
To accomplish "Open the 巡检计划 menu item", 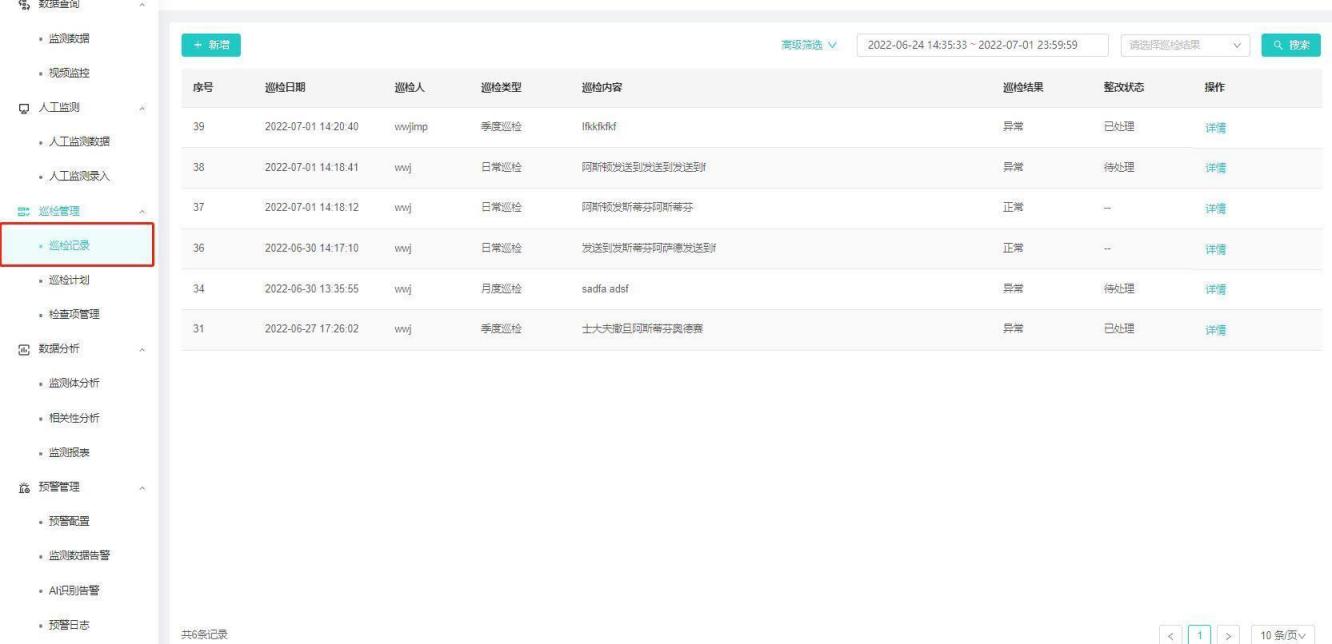I will (73, 280).
